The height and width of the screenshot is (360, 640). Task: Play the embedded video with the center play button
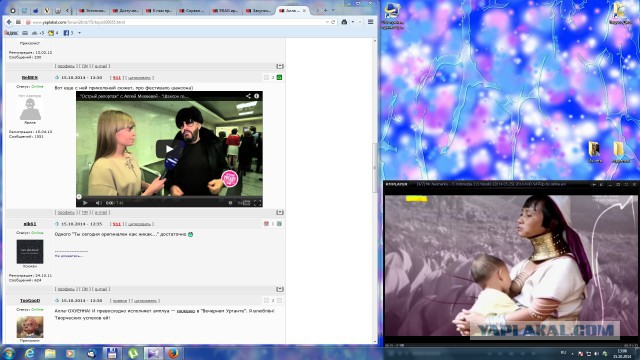169,149
